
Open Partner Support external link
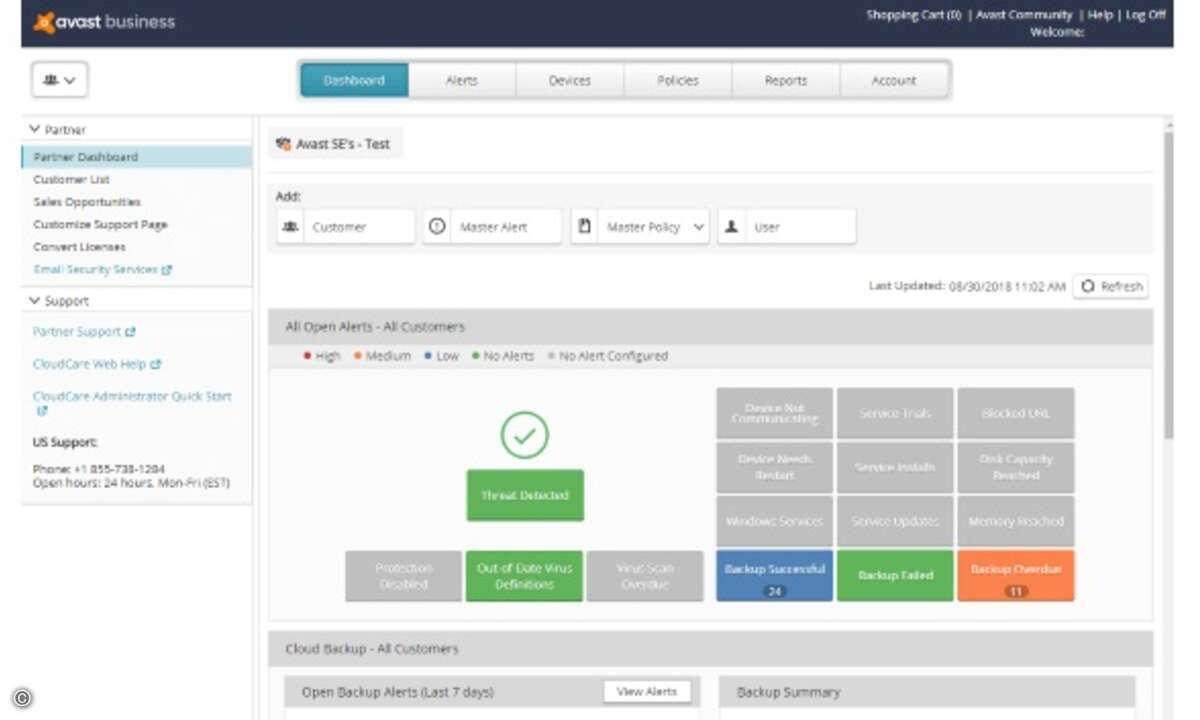point(84,332)
